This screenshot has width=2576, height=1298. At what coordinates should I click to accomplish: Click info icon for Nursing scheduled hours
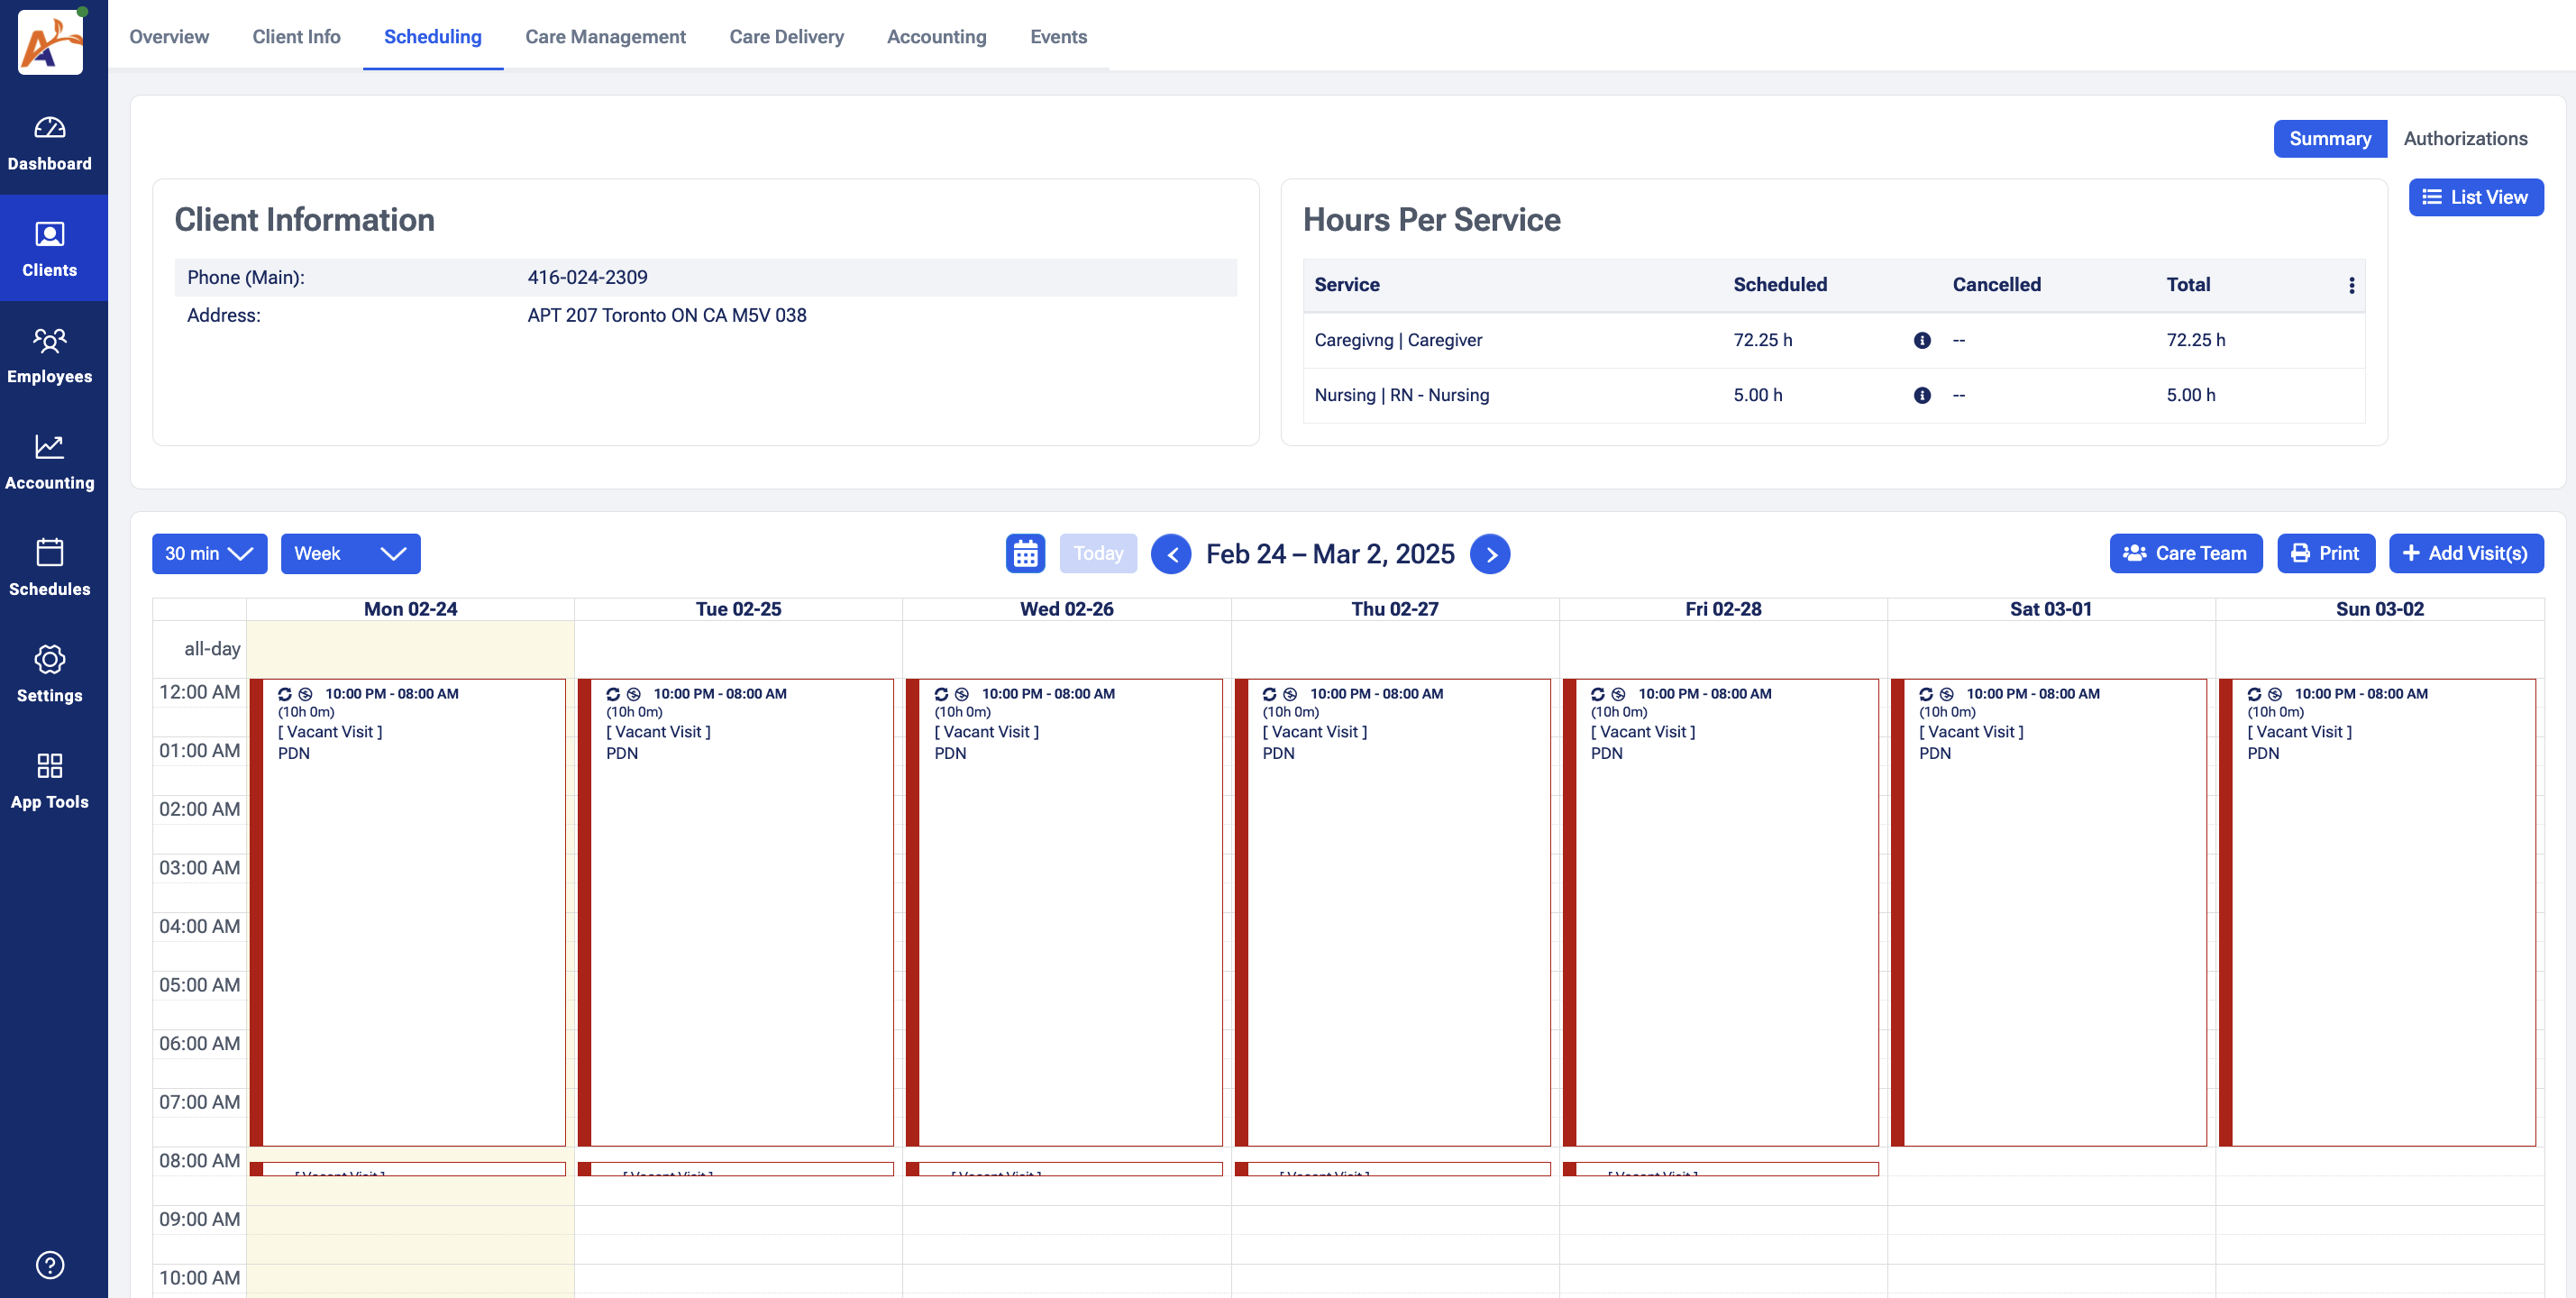(1921, 396)
